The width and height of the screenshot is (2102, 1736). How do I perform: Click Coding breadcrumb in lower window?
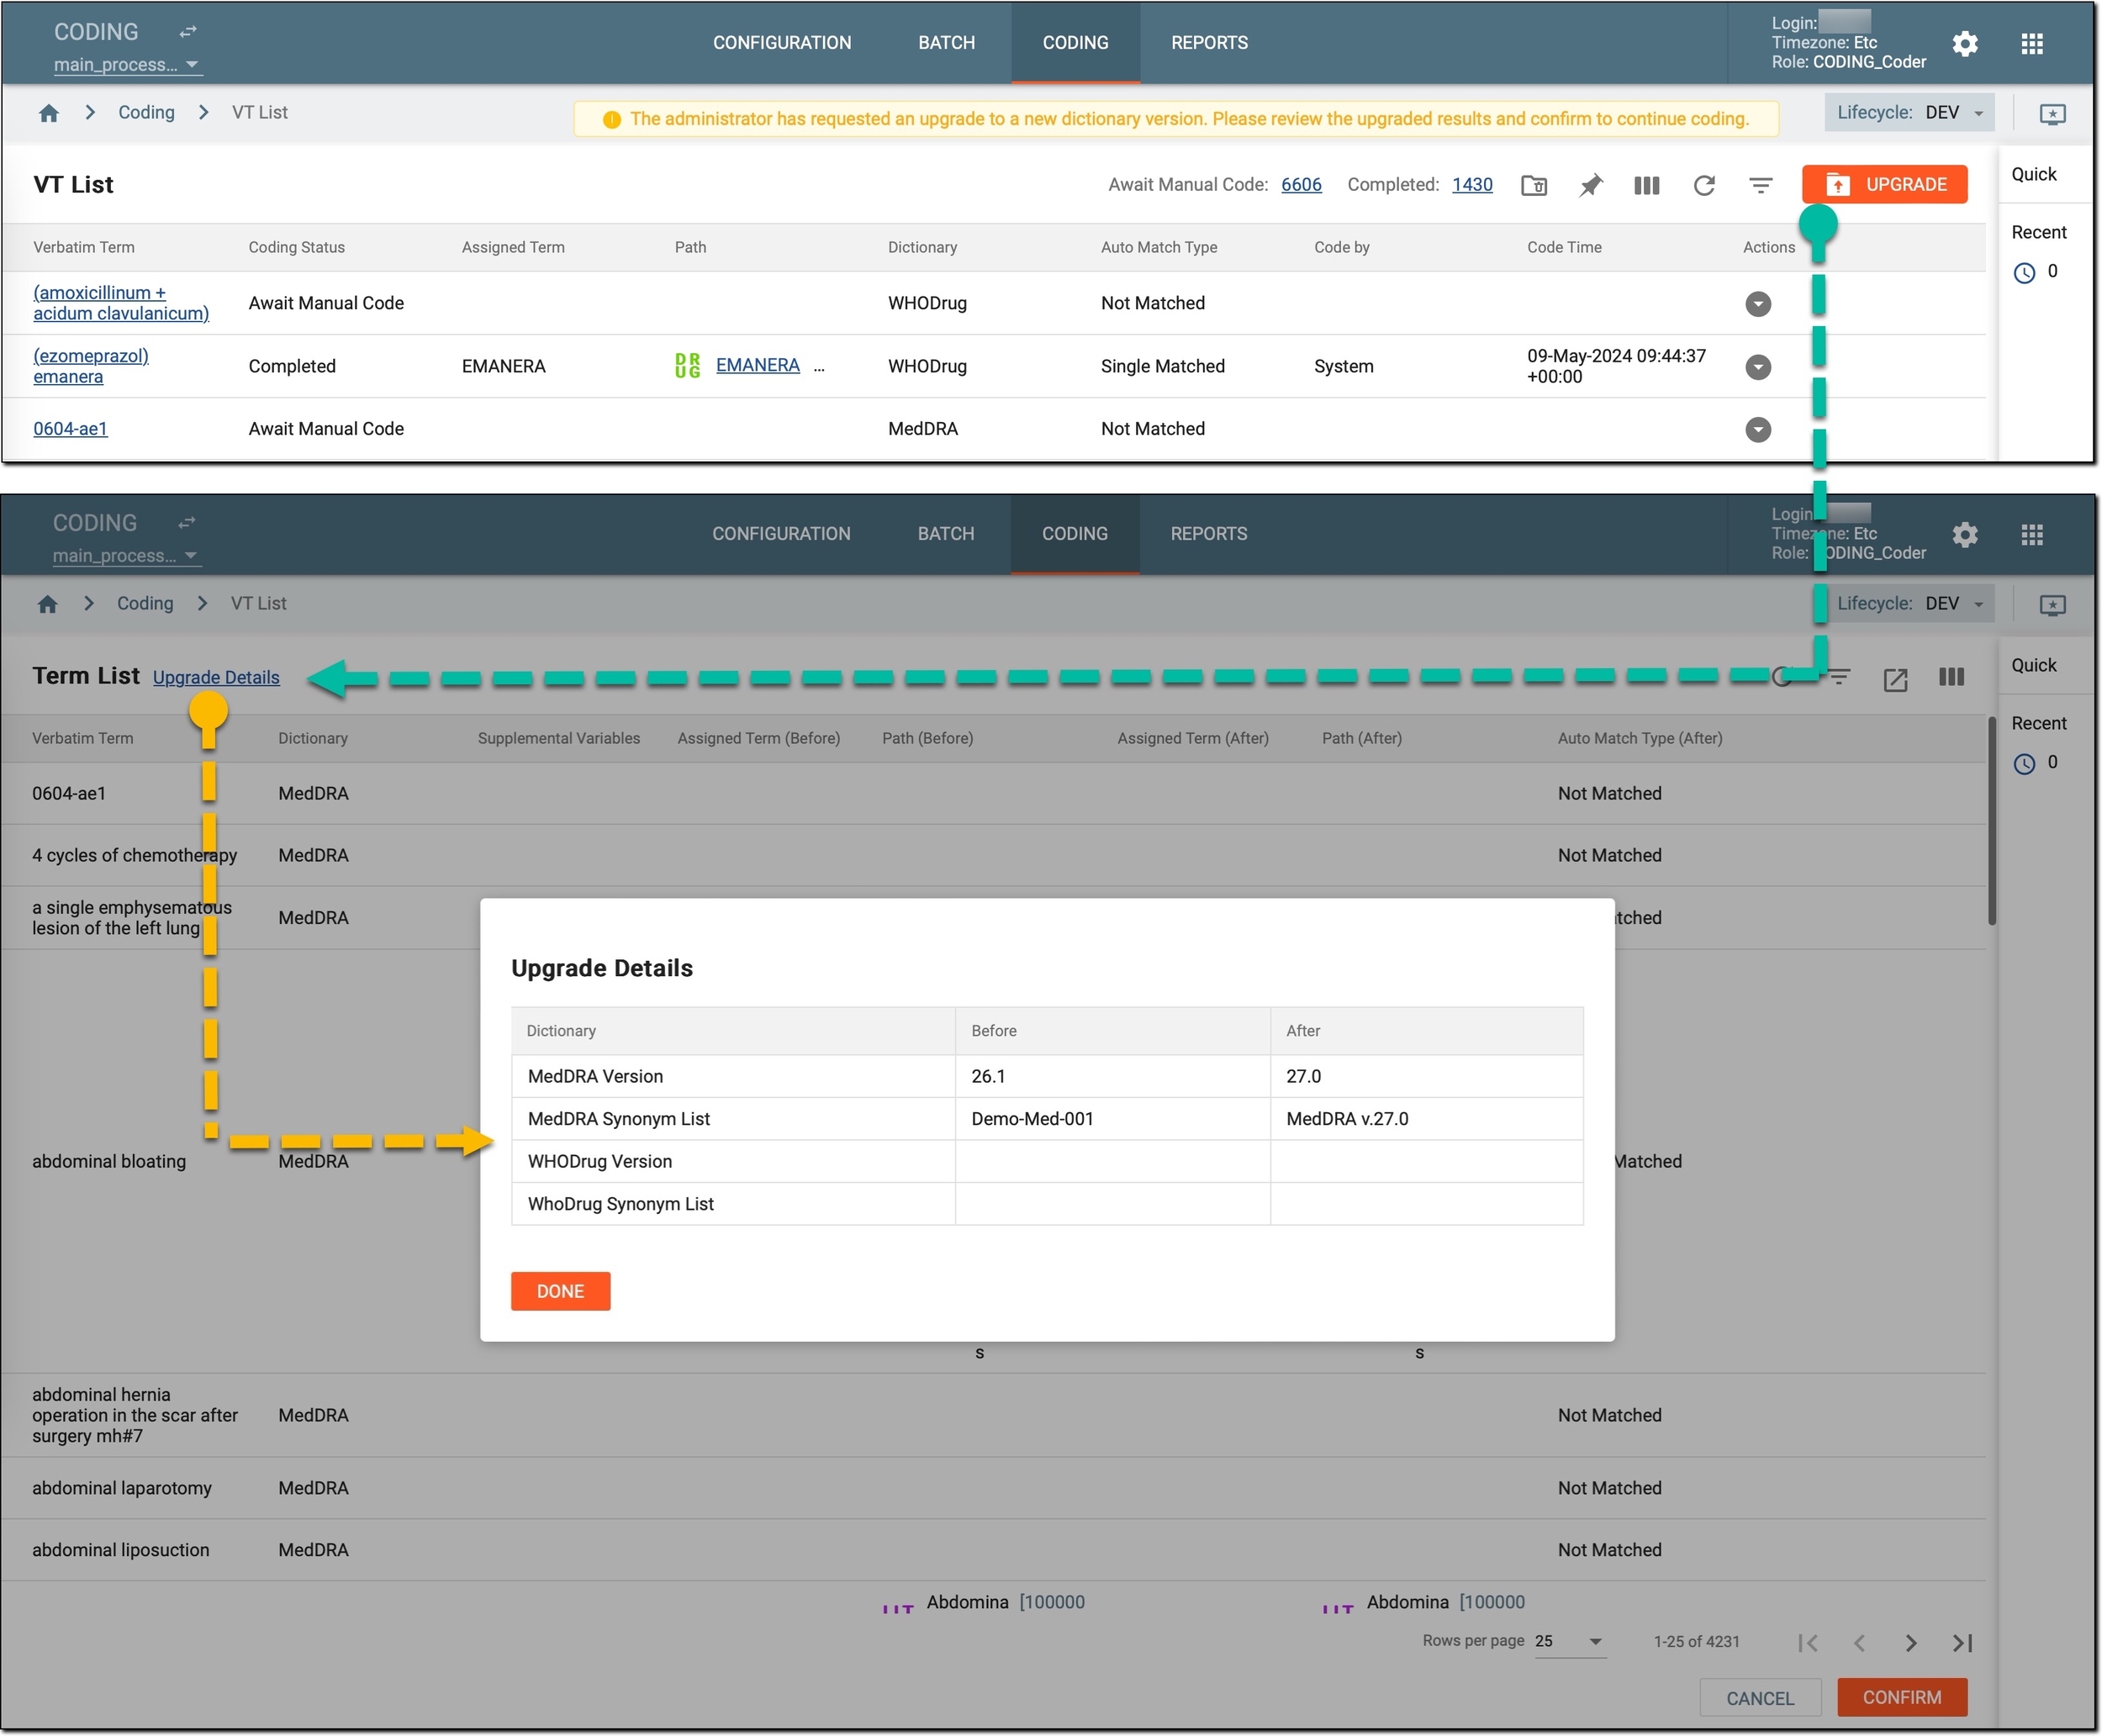[145, 604]
